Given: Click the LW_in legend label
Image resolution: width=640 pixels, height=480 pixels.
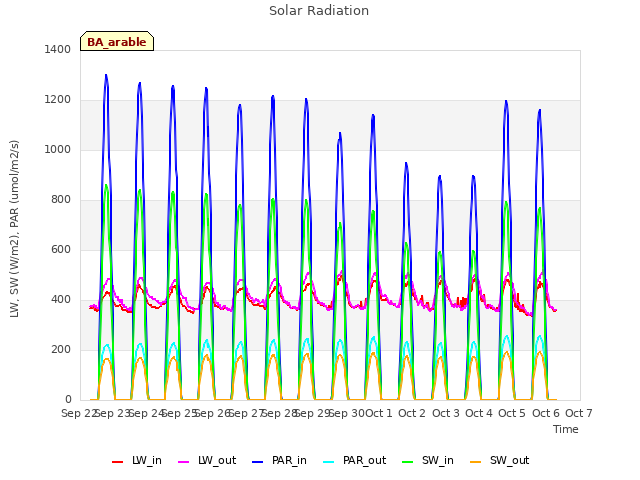Looking at the screenshot, I should click(147, 461).
